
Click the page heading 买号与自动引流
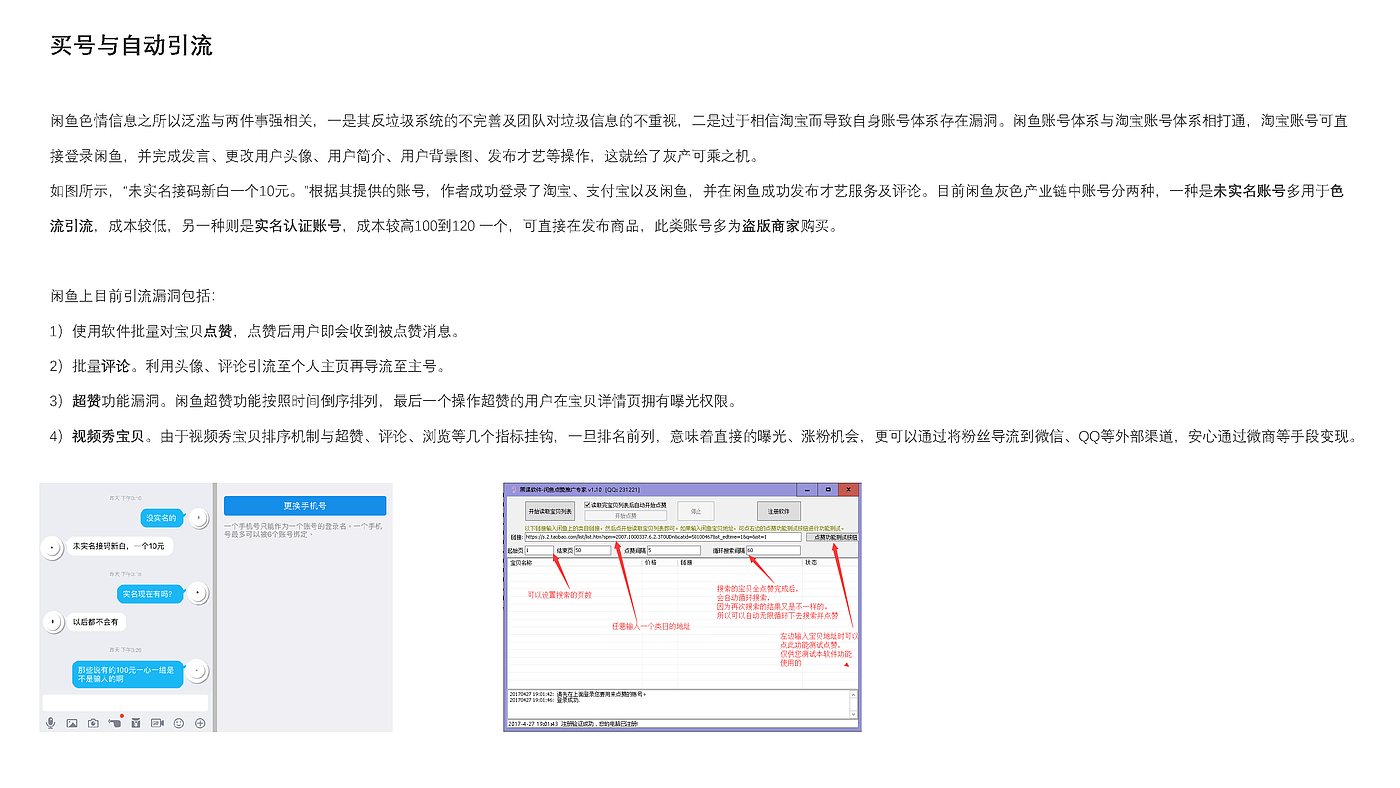131,46
